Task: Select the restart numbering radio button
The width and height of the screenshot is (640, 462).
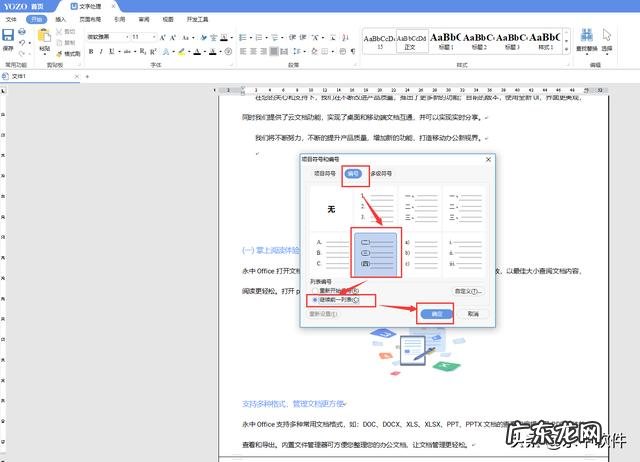Action: click(x=315, y=291)
